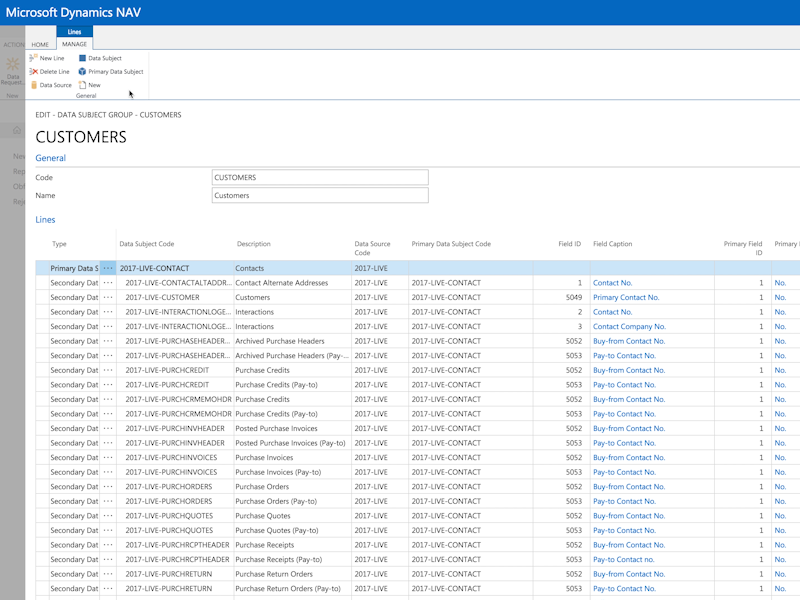Viewport: 800px width, 600px height.
Task: Open the No. link in the Customers row
Action: click(x=780, y=297)
